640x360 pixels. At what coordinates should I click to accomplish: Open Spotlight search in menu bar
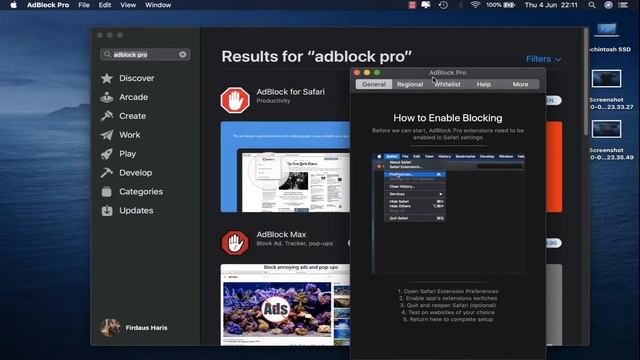[592, 5]
